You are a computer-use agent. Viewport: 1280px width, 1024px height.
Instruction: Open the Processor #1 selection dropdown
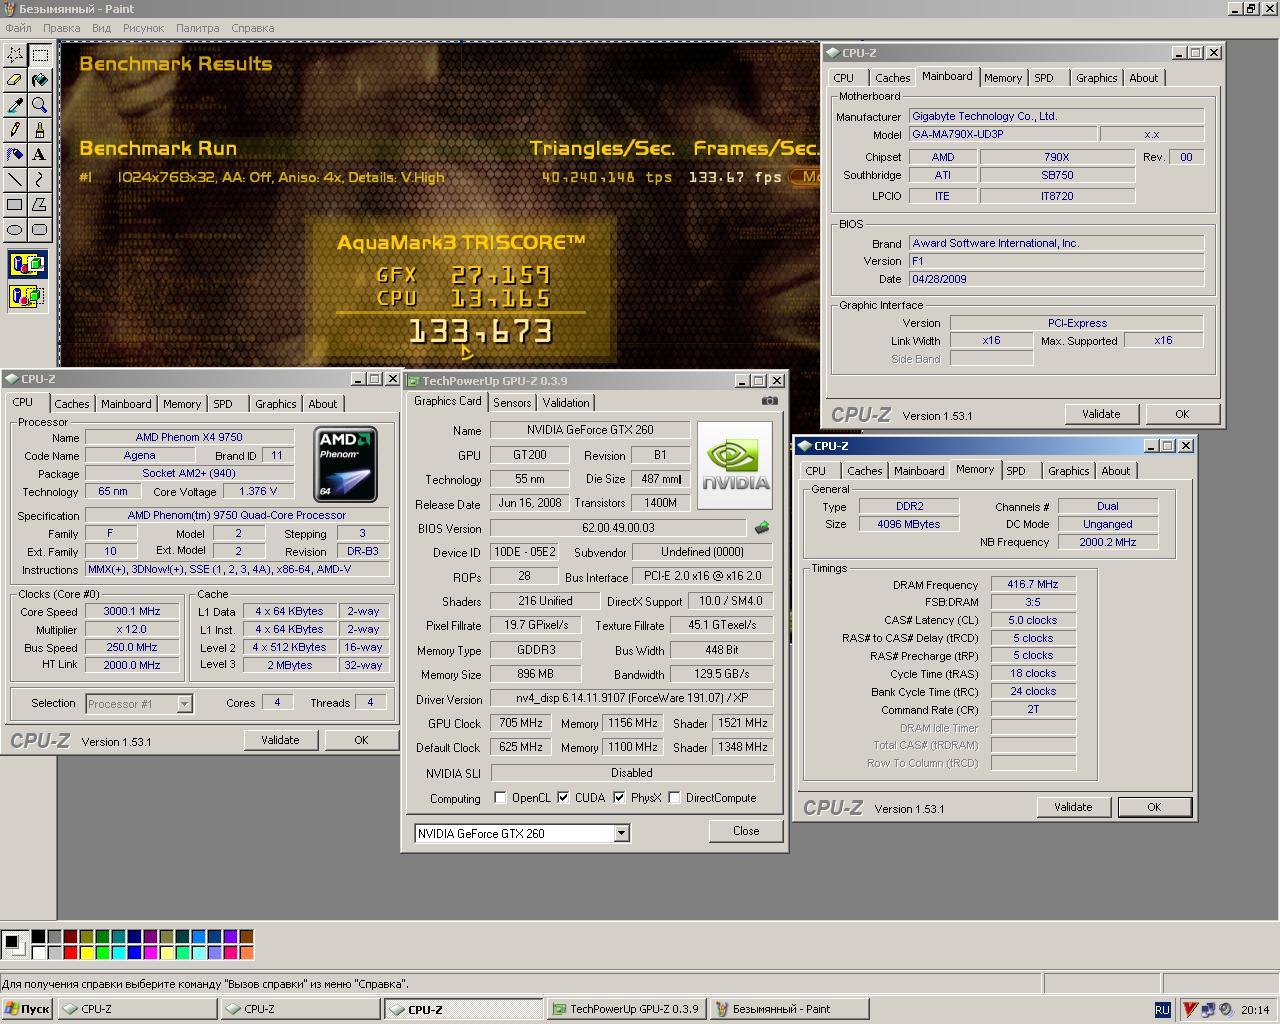[x=184, y=704]
